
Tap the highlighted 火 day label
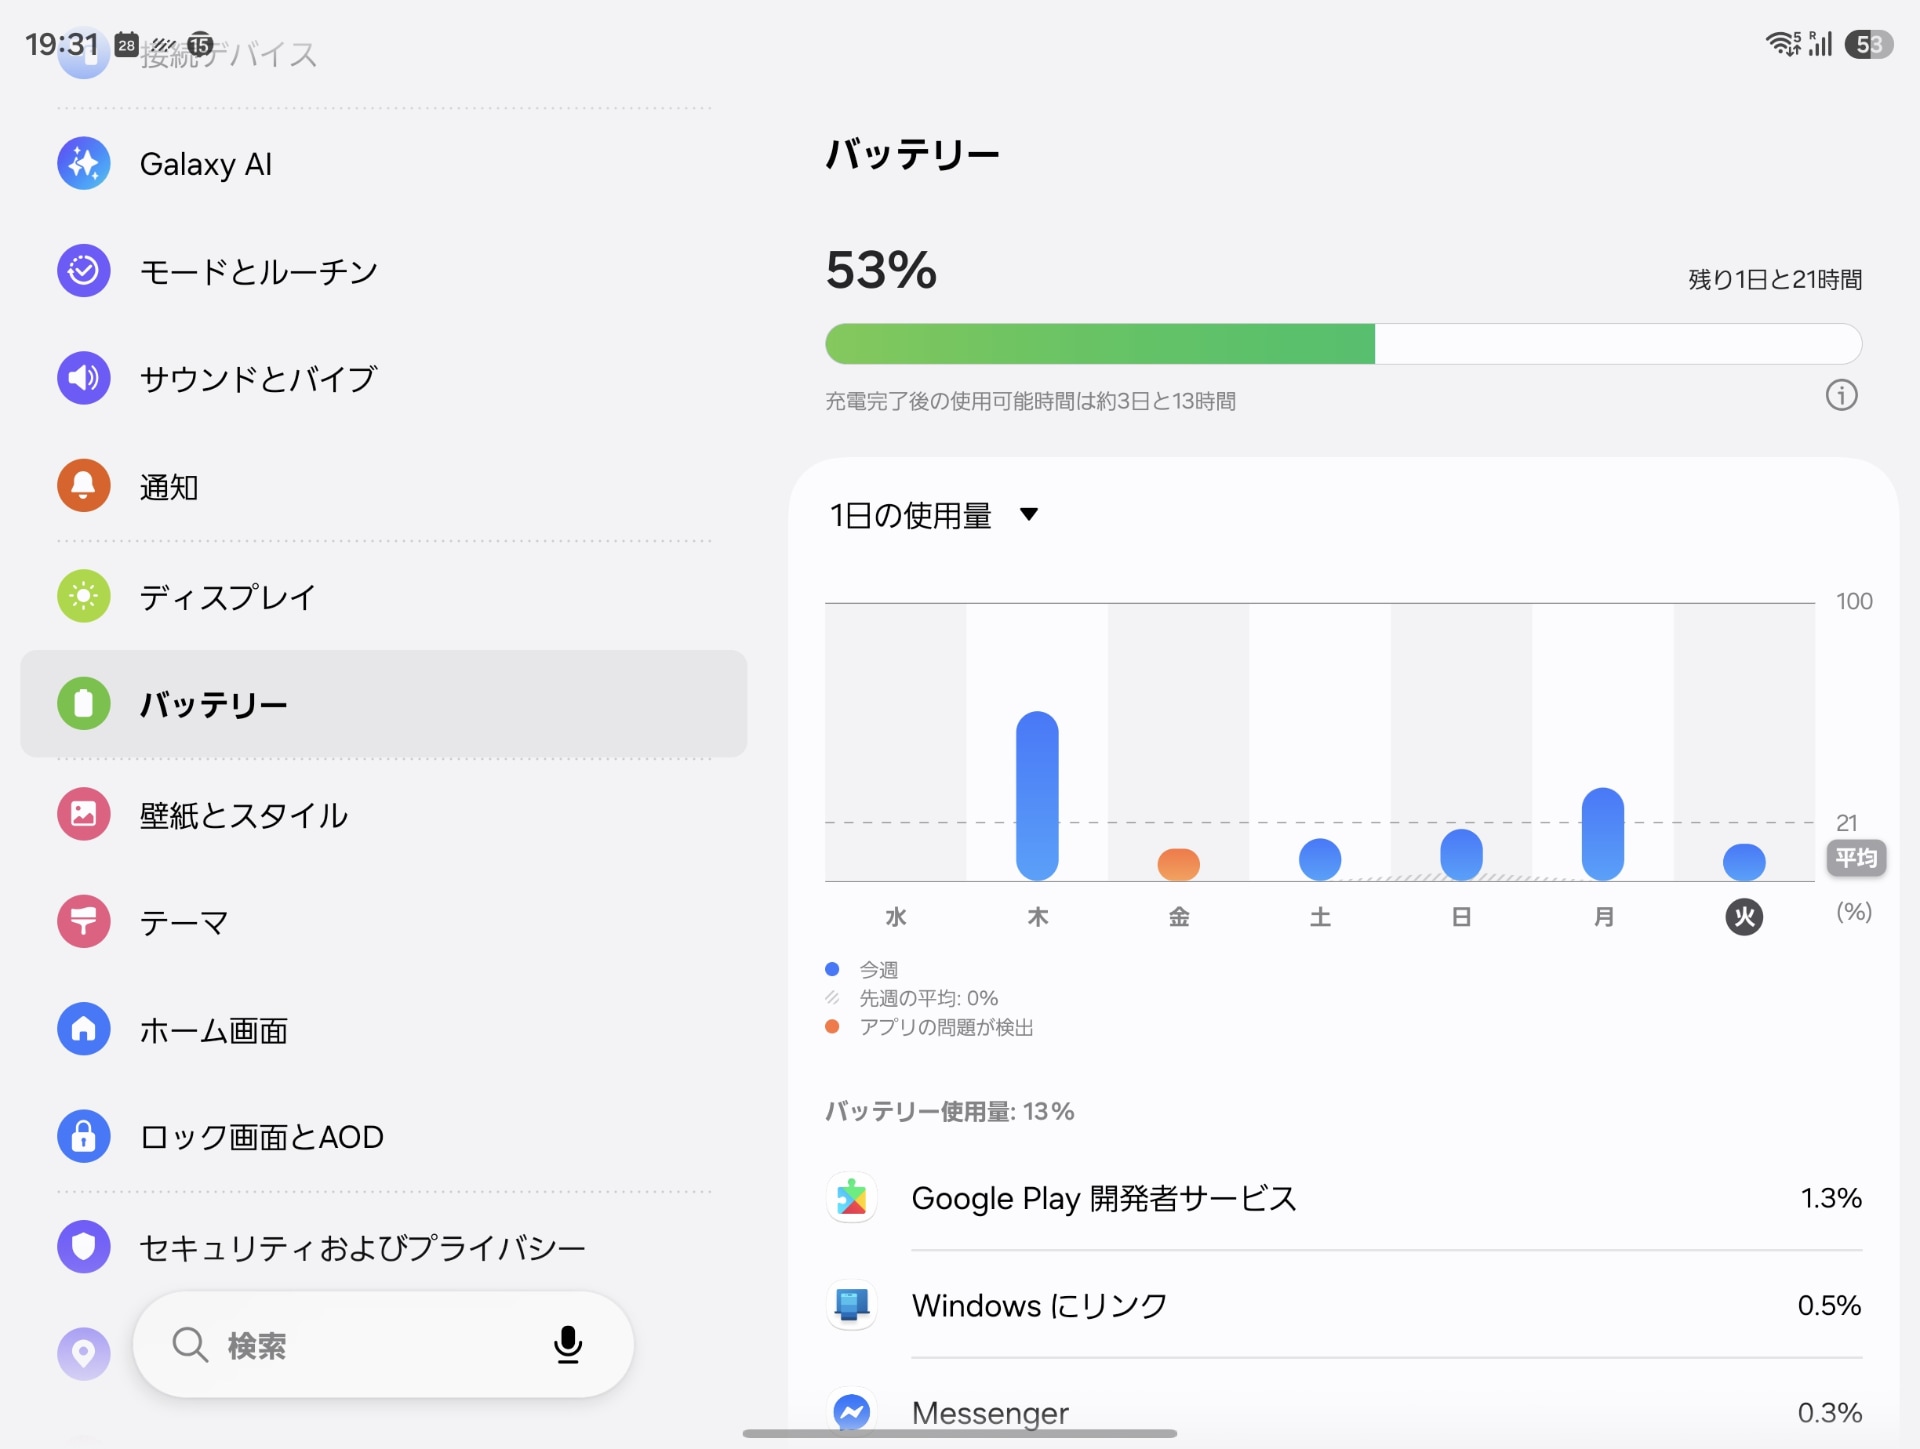(x=1744, y=917)
